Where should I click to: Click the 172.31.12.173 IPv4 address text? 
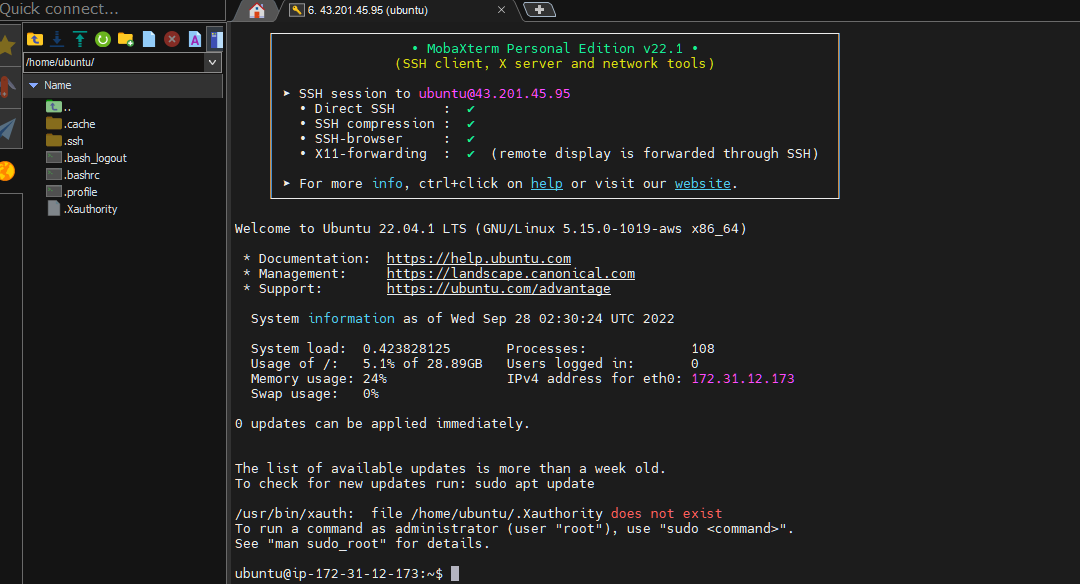coord(742,379)
